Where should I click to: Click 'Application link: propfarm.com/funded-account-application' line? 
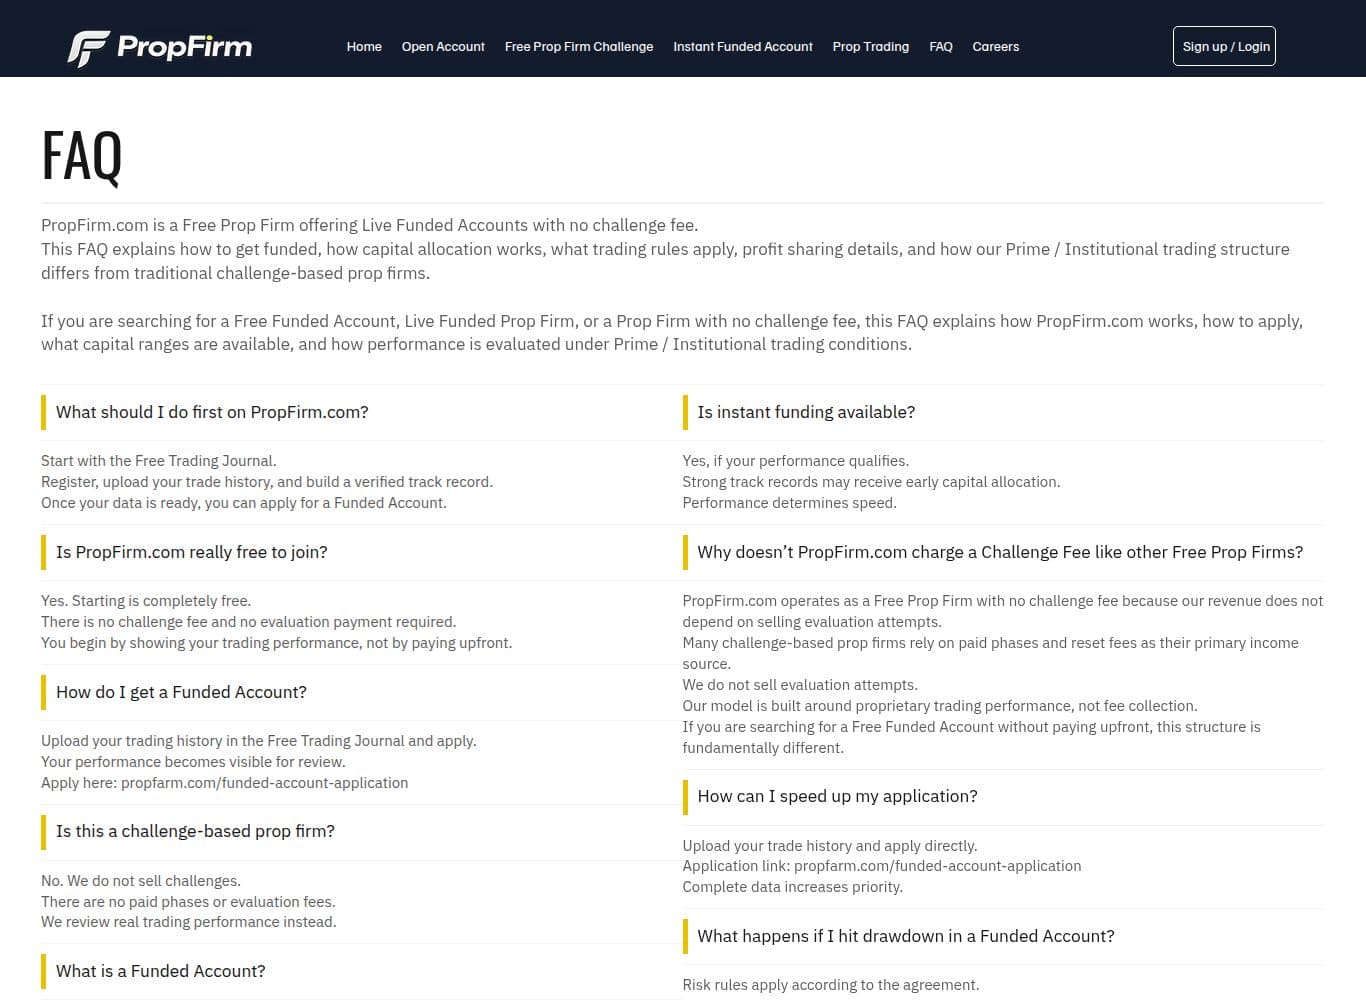[882, 866]
